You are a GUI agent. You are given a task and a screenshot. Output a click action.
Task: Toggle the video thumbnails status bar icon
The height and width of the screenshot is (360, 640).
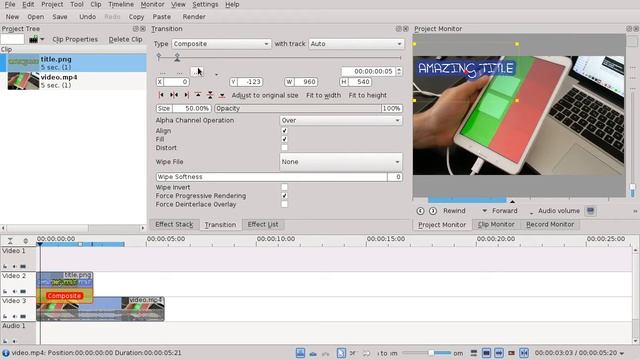pyautogui.click(x=487, y=353)
